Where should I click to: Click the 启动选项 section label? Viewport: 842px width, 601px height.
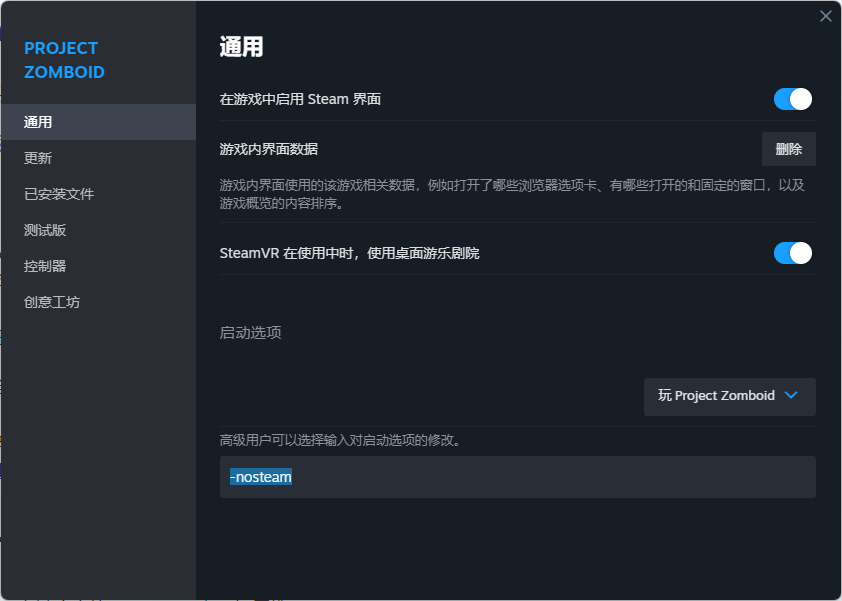pyautogui.click(x=250, y=332)
